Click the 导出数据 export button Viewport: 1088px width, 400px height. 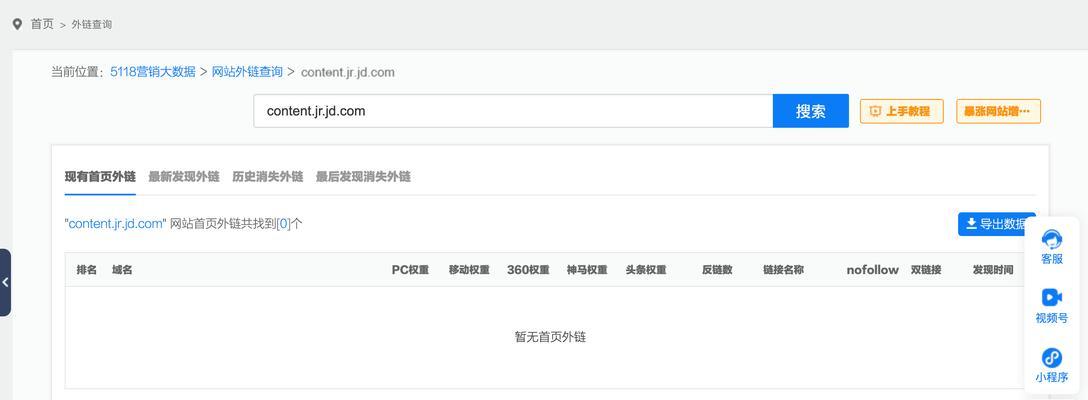tap(996, 224)
